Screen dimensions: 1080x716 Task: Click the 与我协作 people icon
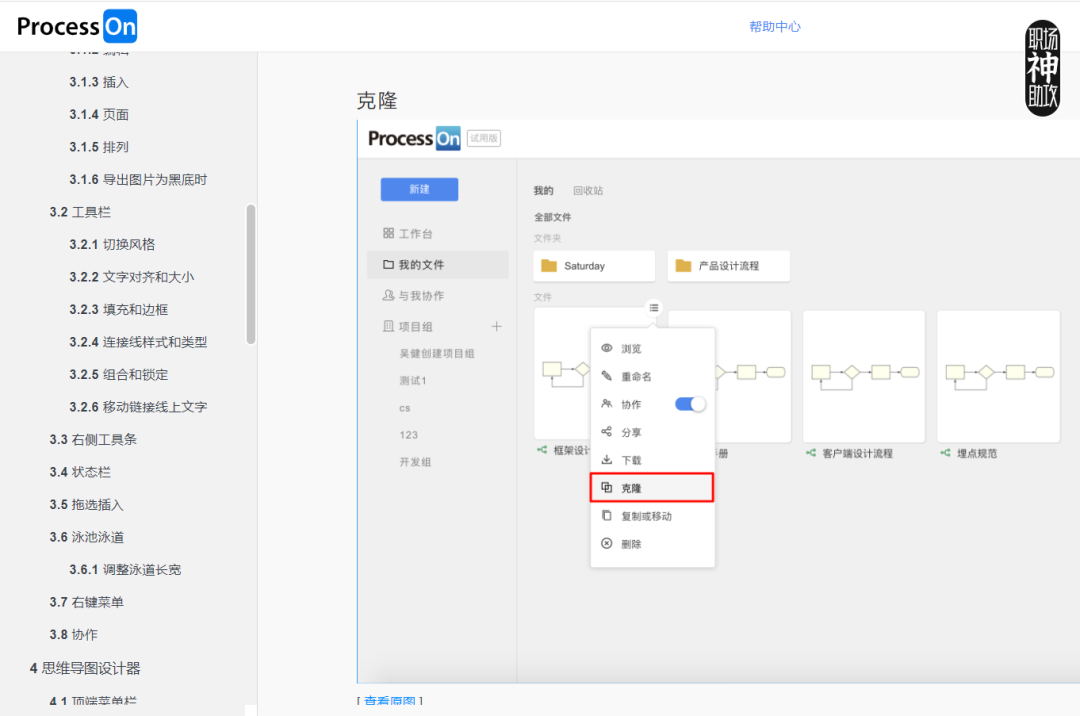click(388, 295)
